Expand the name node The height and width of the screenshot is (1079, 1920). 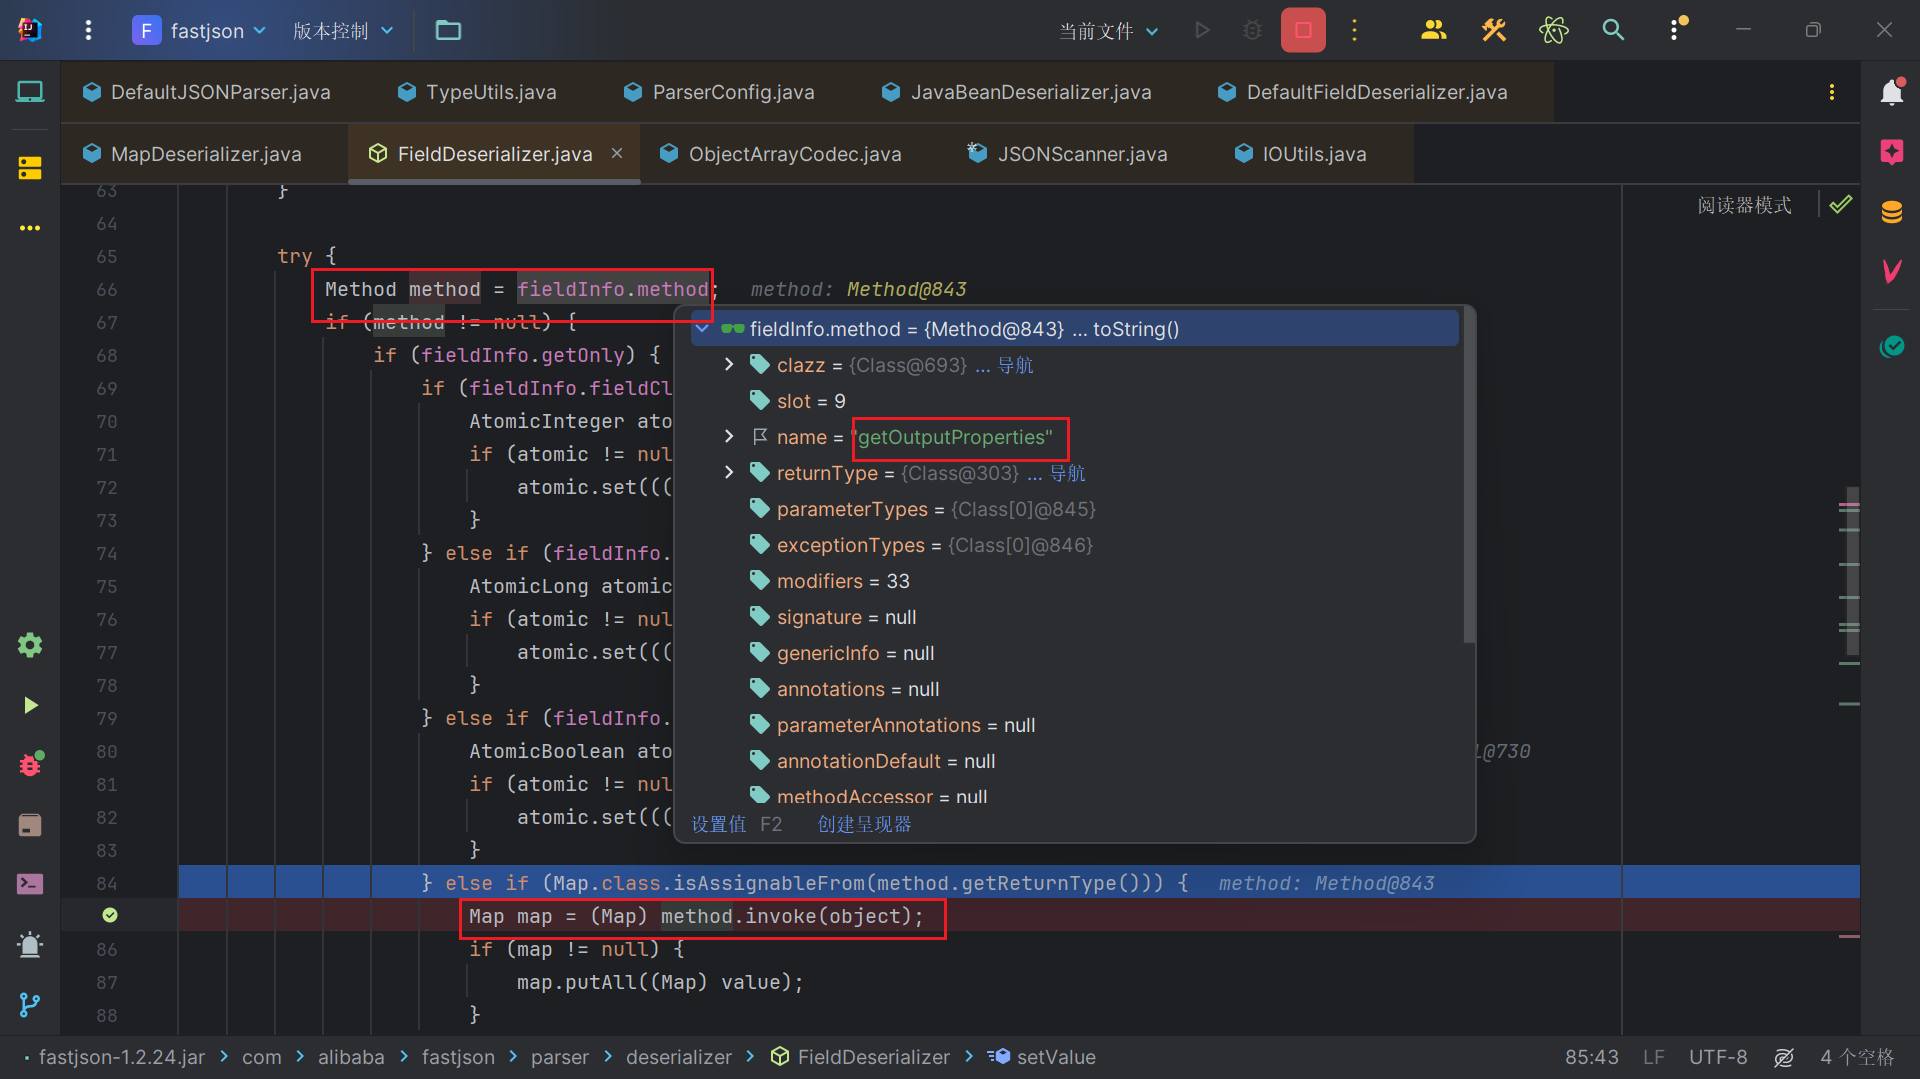(x=729, y=437)
